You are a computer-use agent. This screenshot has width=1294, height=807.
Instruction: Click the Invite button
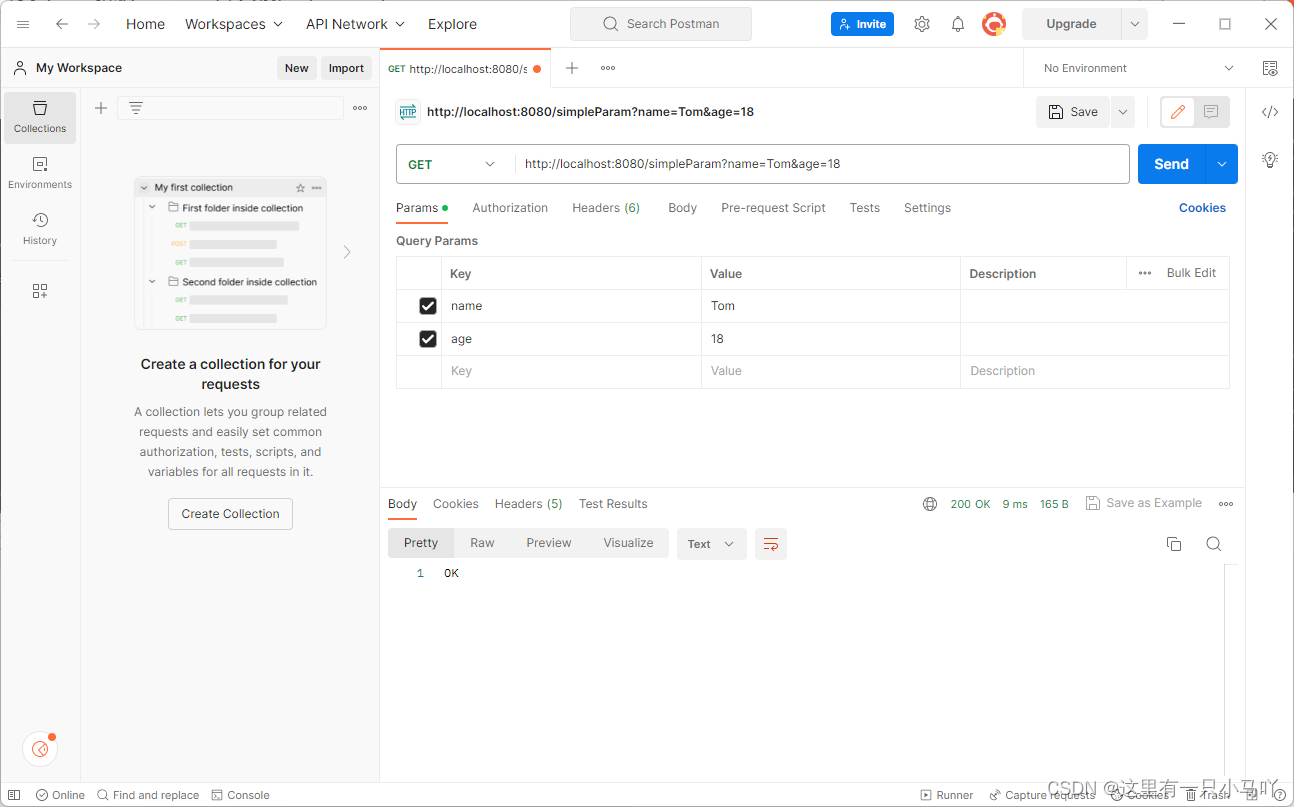(x=862, y=24)
